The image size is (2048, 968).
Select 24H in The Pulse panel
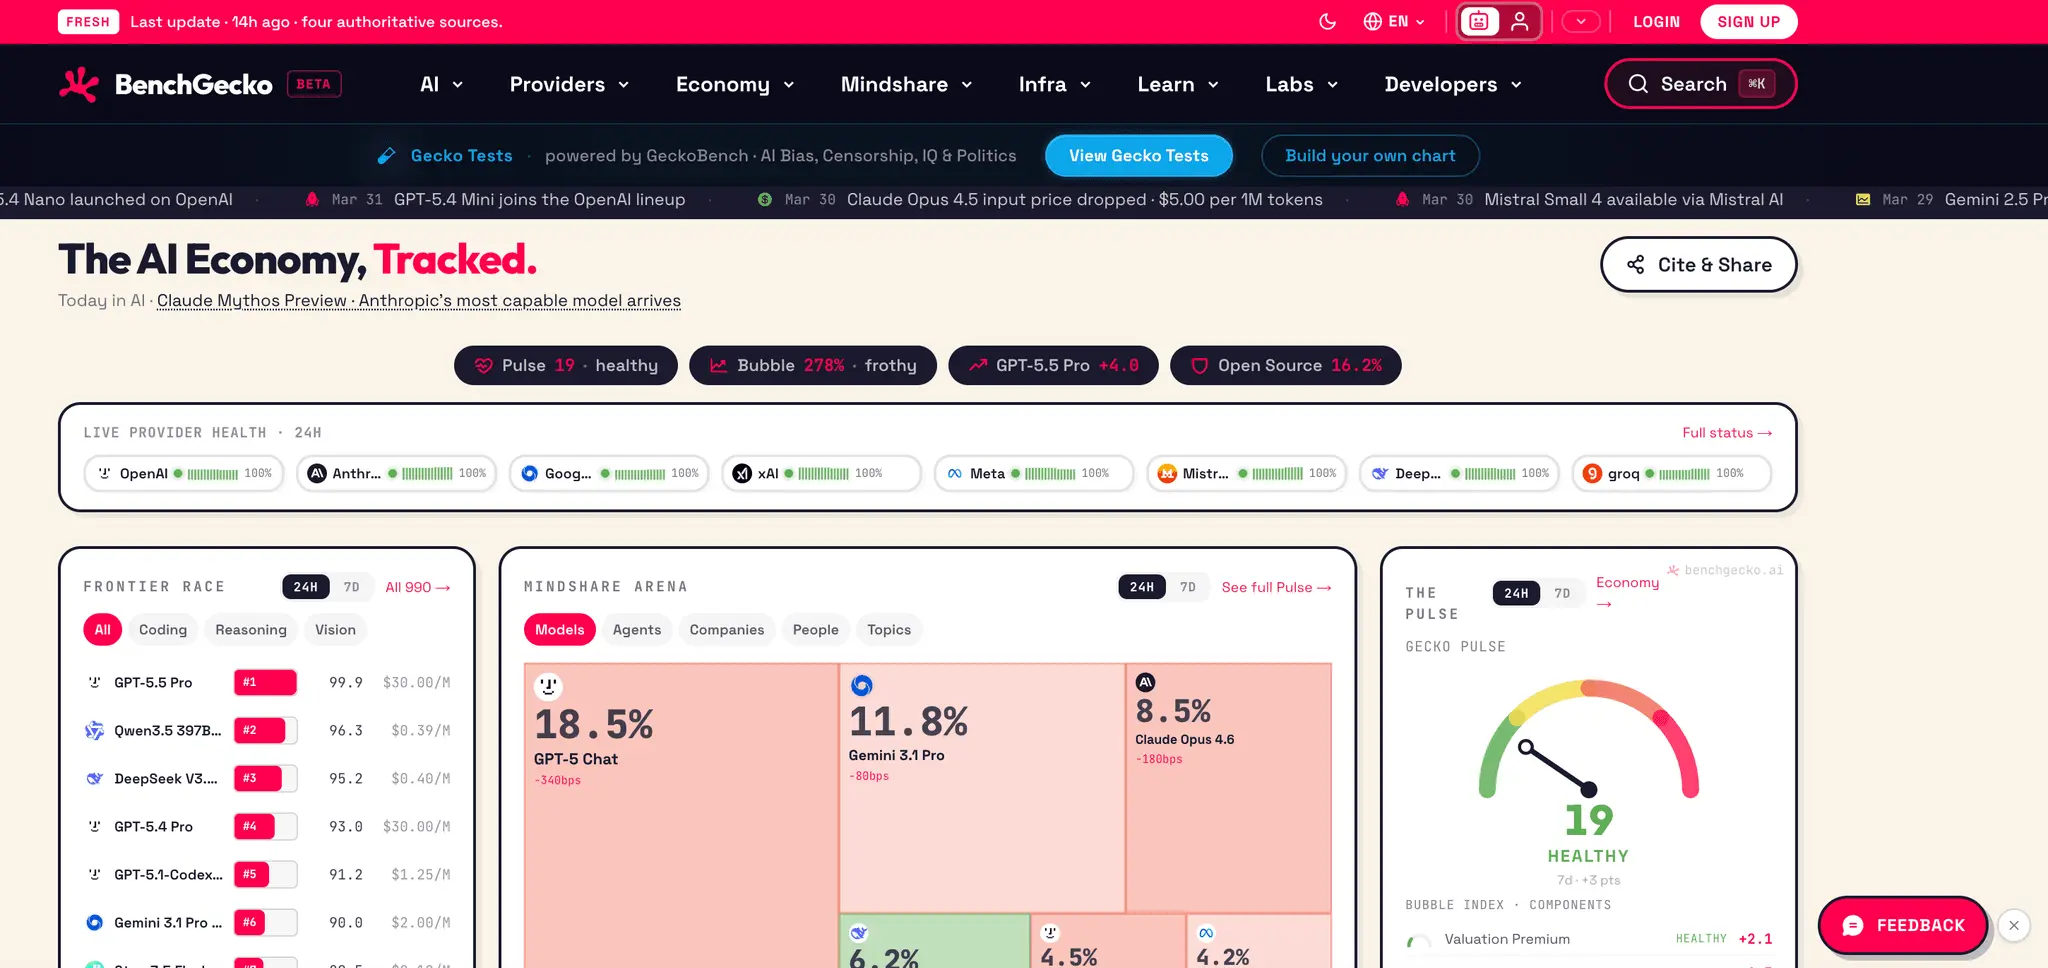pyautogui.click(x=1516, y=594)
